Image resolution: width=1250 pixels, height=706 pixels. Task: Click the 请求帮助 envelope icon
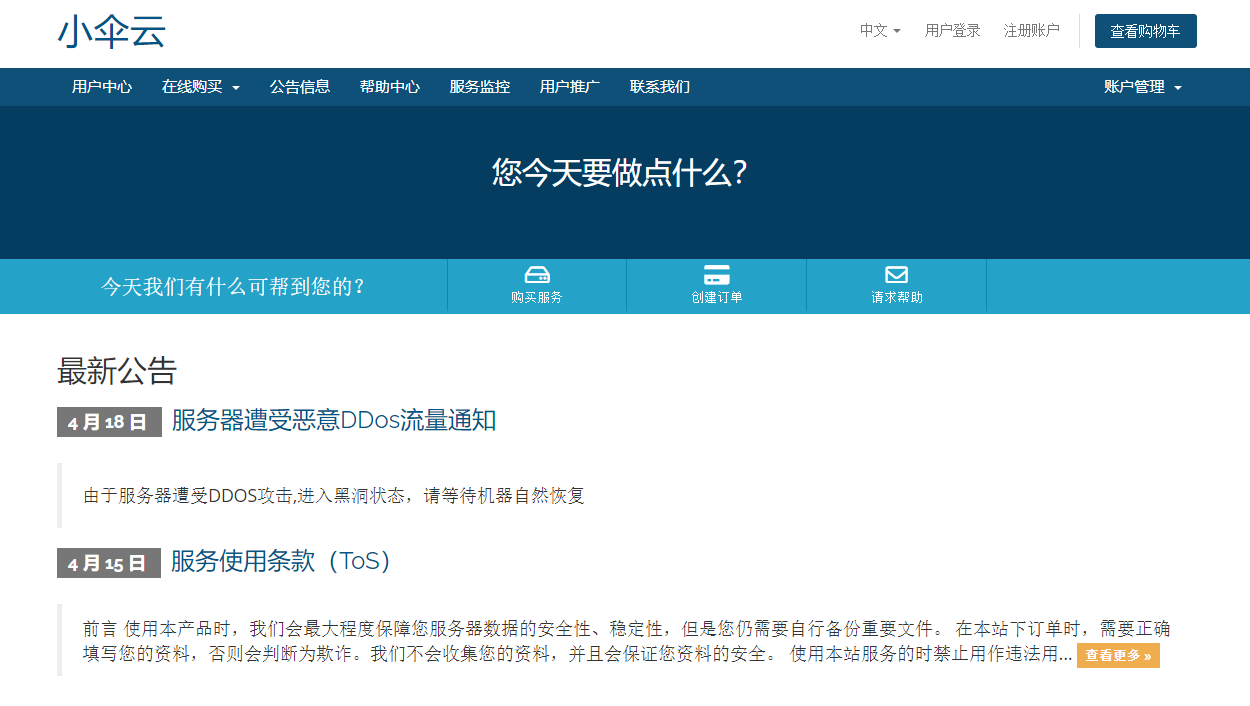[896, 275]
